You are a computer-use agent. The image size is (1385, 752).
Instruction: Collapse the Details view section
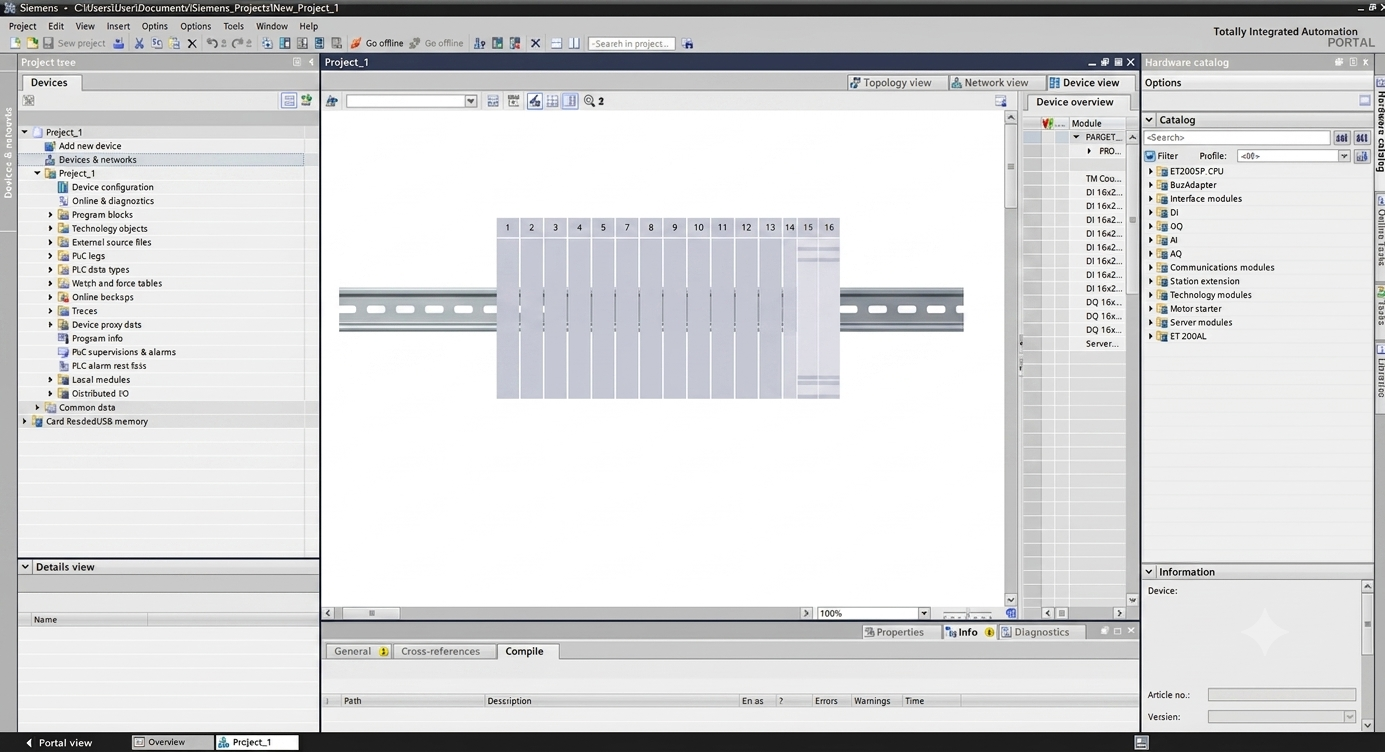pos(26,567)
